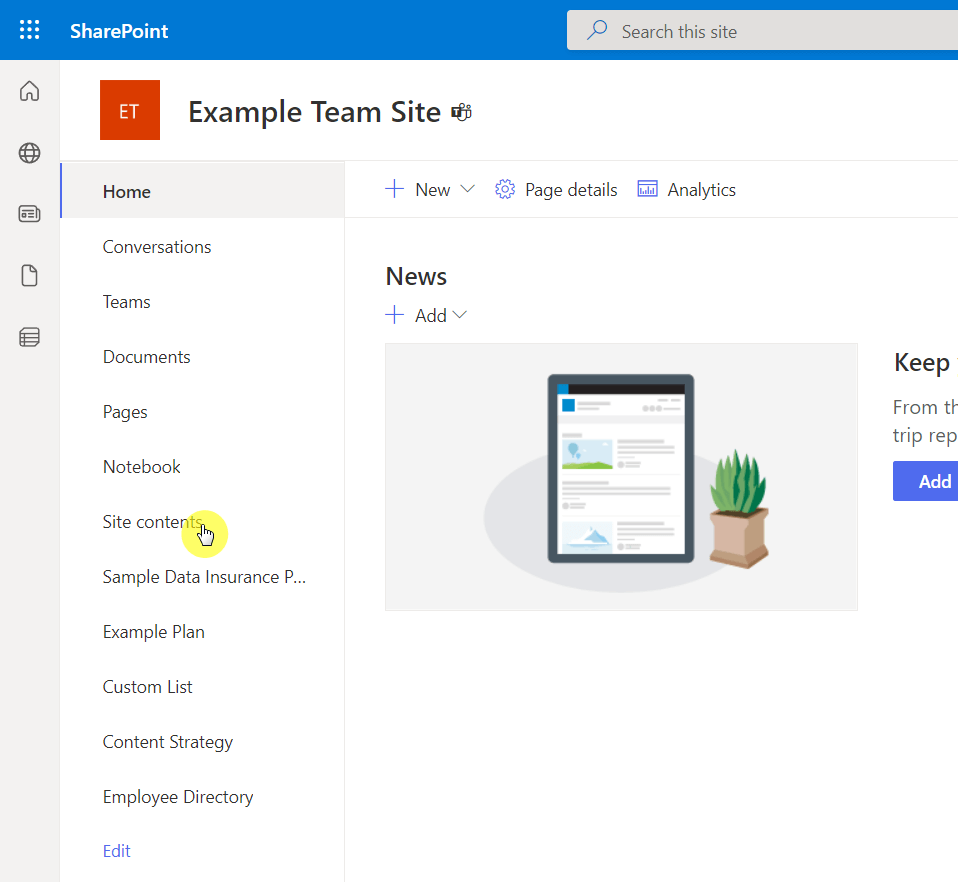Click the blue Add button
The height and width of the screenshot is (882, 958).
tap(925, 481)
